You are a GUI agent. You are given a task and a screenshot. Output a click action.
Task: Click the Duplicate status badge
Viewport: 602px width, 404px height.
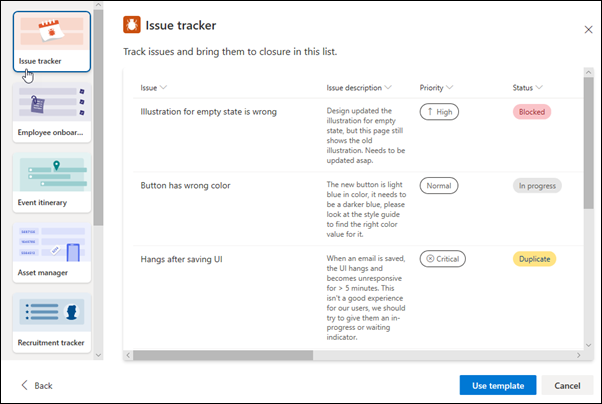[x=534, y=259]
